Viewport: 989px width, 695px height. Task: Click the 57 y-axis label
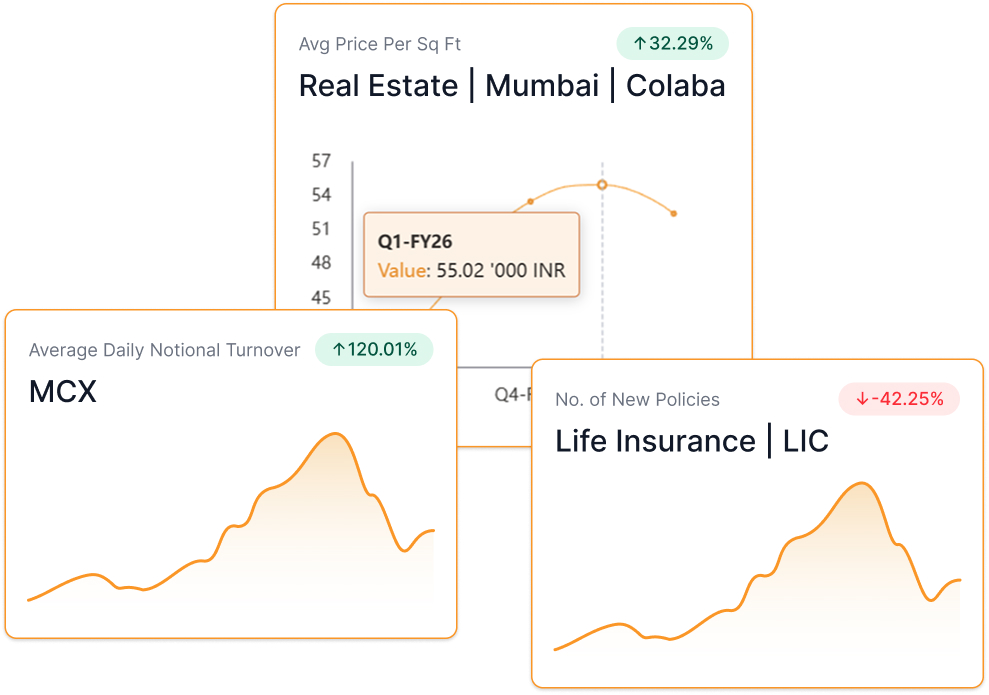point(321,161)
